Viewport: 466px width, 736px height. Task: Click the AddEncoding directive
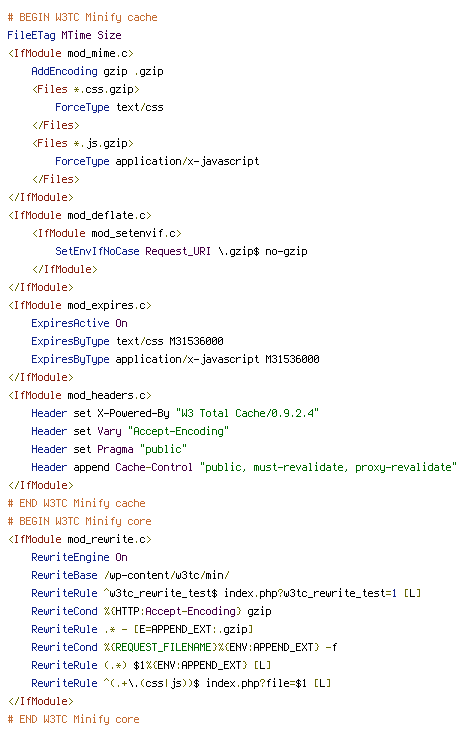pyautogui.click(x=64, y=71)
